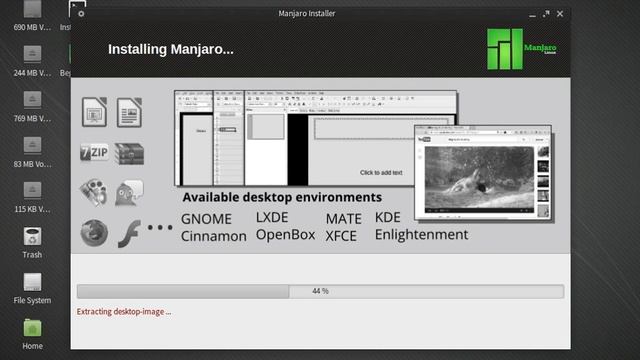Open the Trash desktop icon

tap(32, 236)
